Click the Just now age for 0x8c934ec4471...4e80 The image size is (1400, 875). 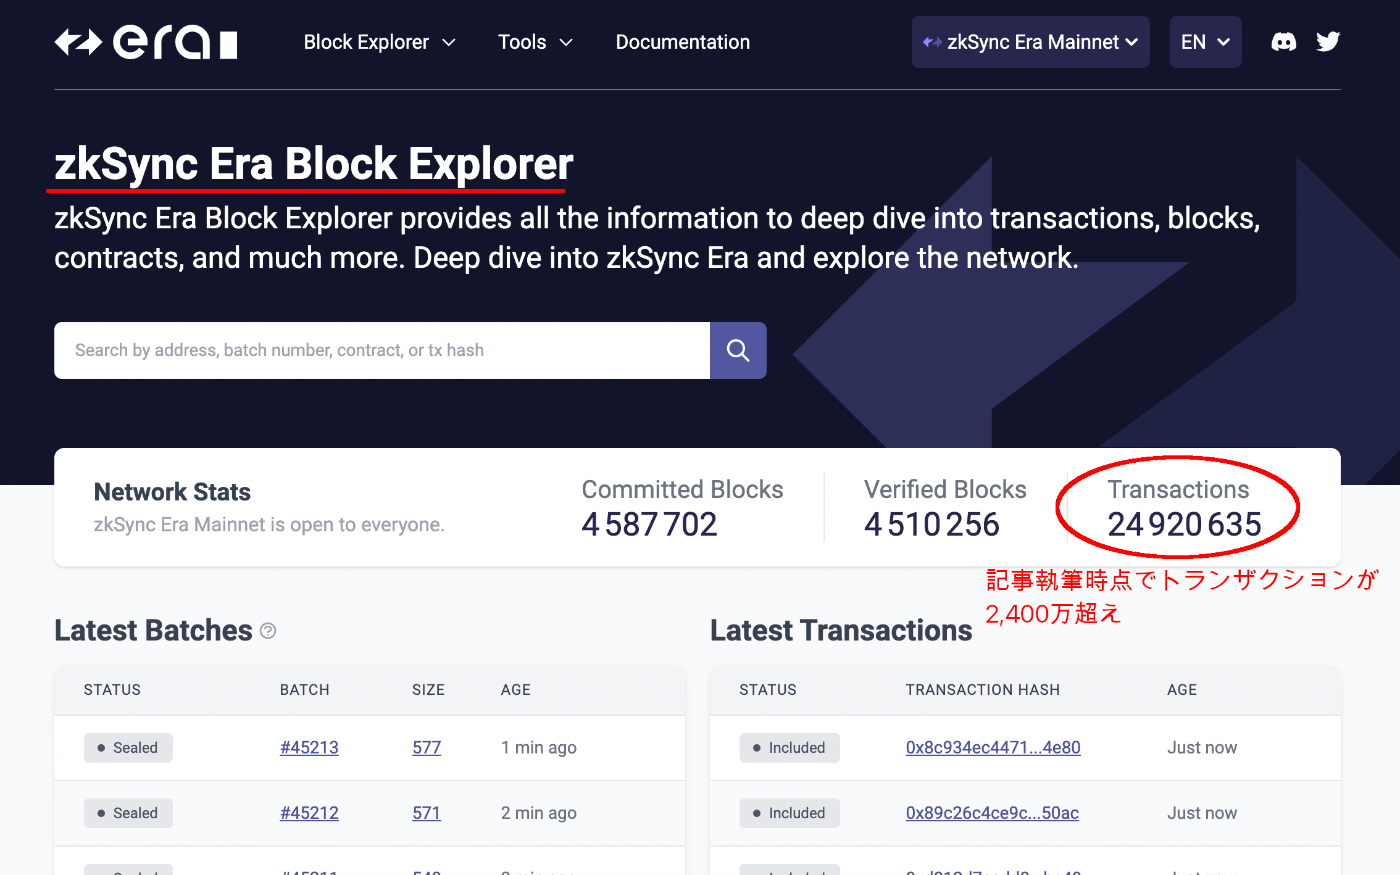(x=1202, y=748)
